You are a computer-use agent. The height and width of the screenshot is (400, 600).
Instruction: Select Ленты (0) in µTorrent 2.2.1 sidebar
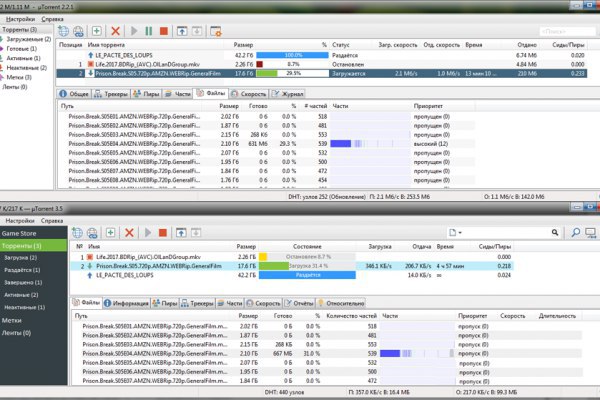15,87
